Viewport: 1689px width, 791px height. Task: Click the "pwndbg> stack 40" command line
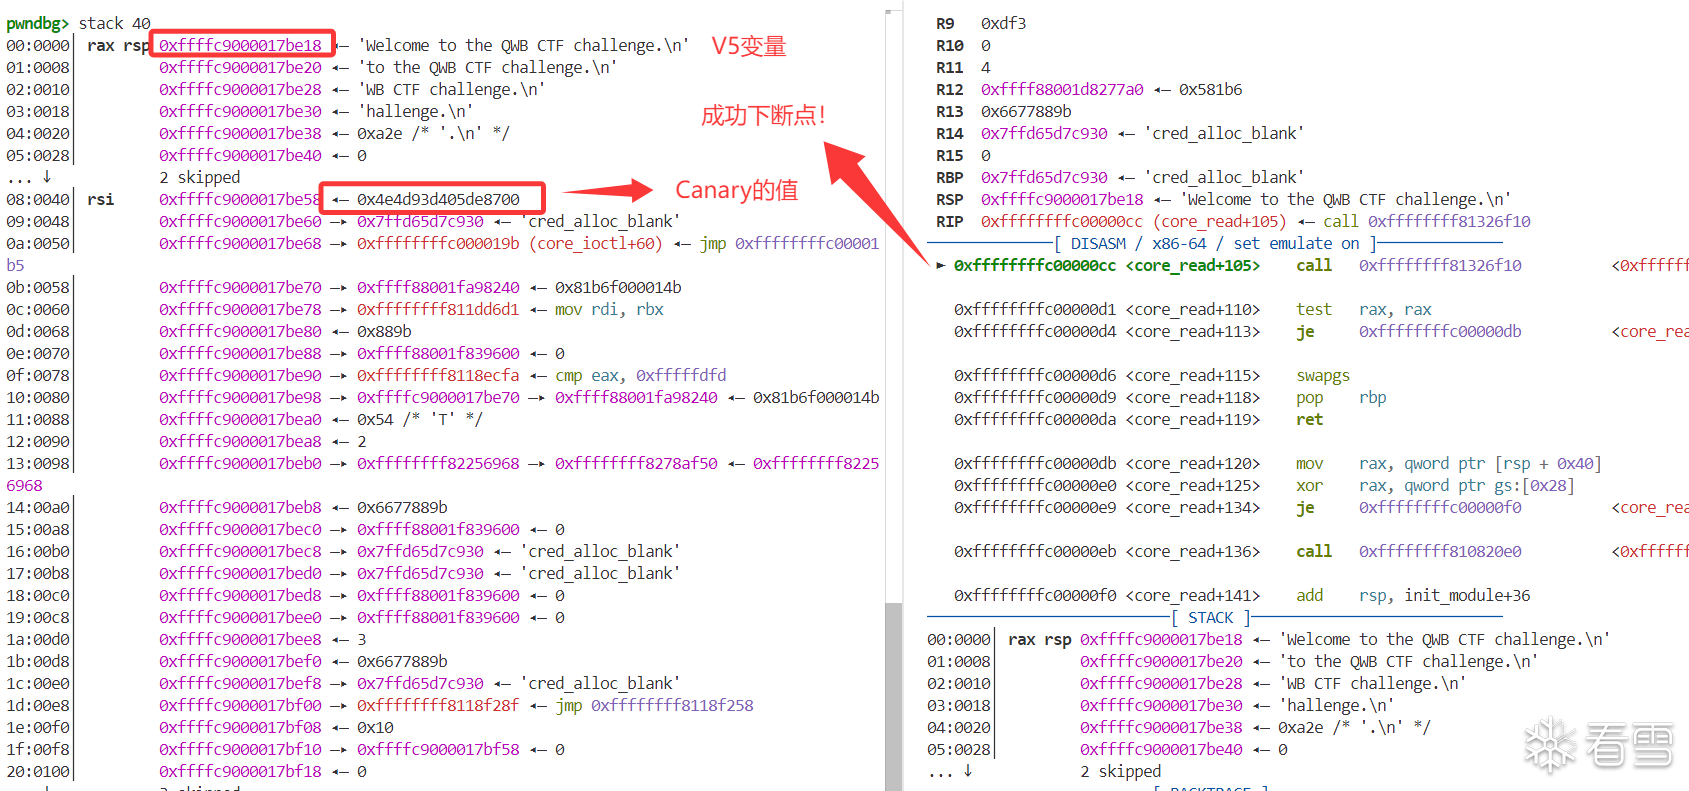(79, 23)
